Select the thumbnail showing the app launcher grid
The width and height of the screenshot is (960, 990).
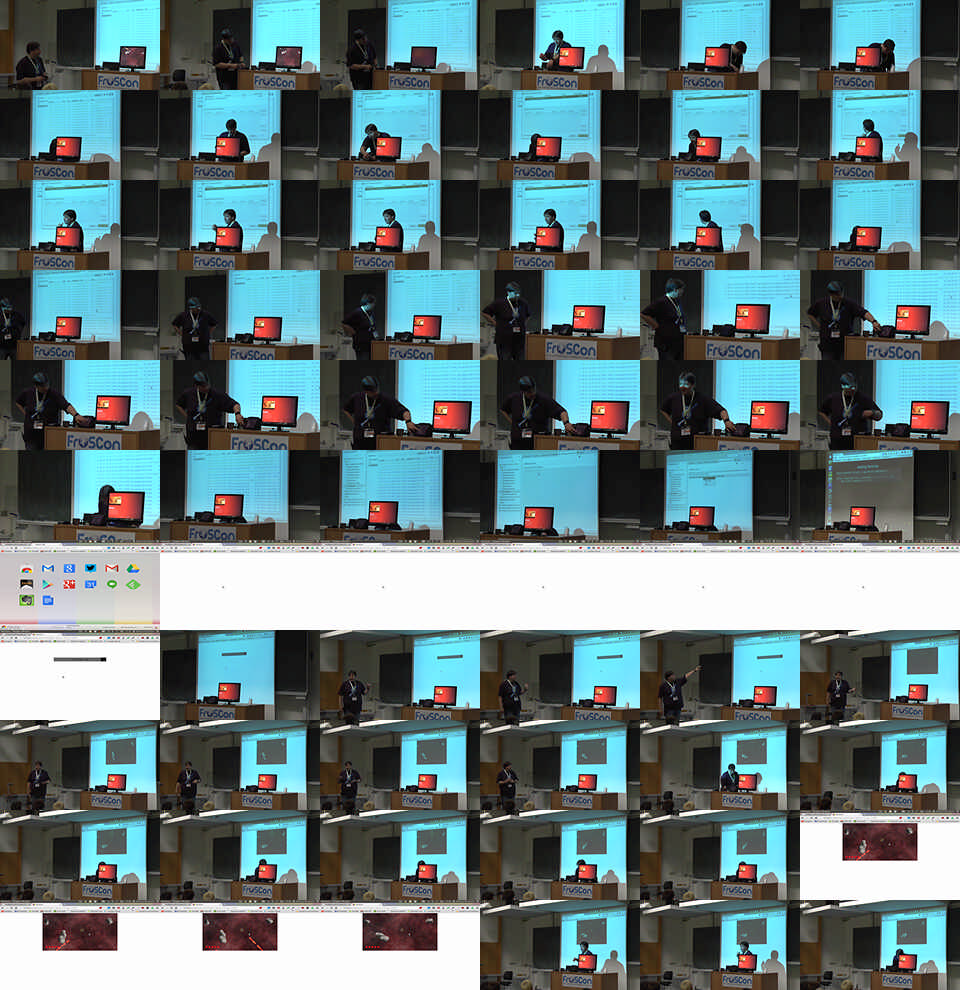pos(80,585)
